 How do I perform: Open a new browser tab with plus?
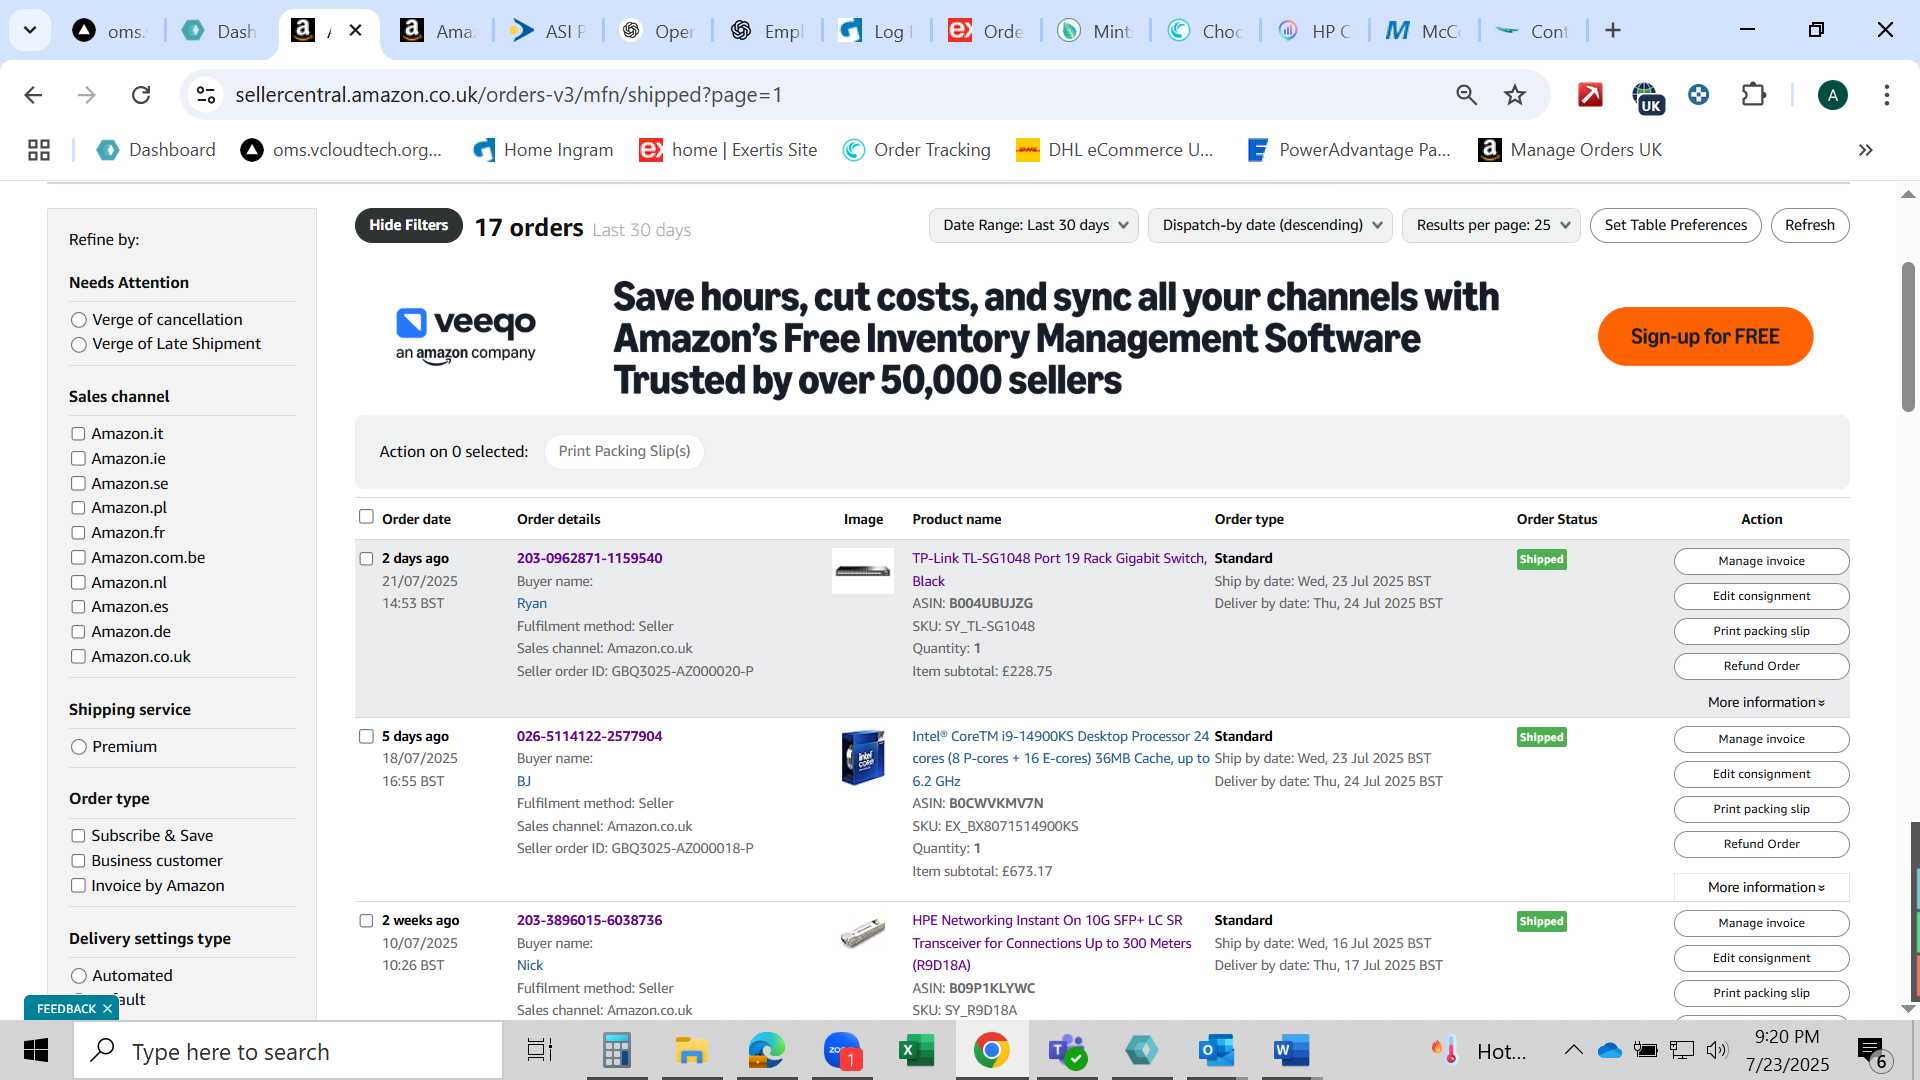pyautogui.click(x=1612, y=31)
